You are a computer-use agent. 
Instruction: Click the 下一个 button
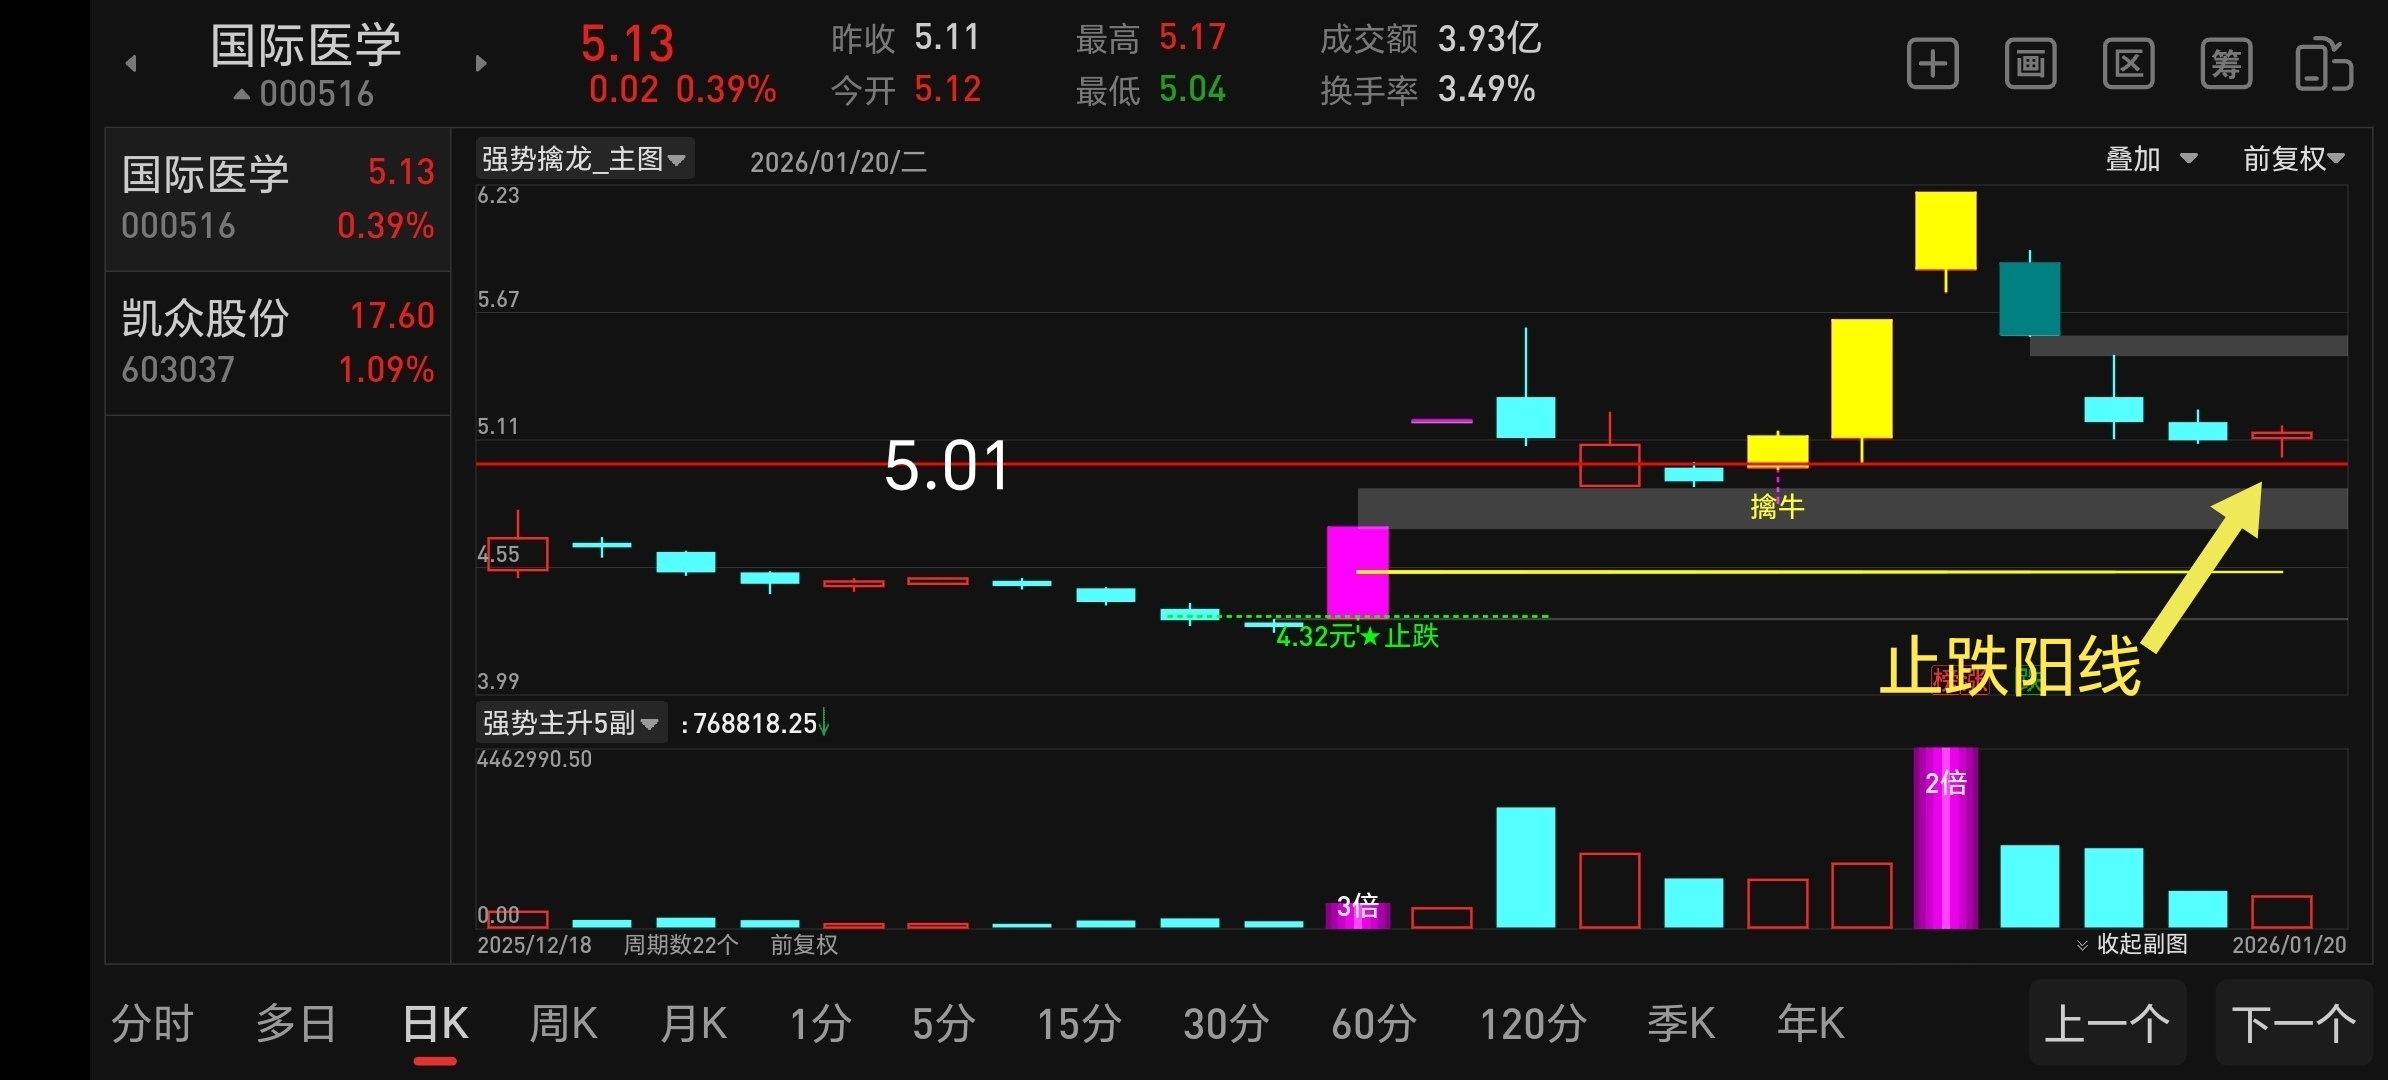click(x=2293, y=1024)
